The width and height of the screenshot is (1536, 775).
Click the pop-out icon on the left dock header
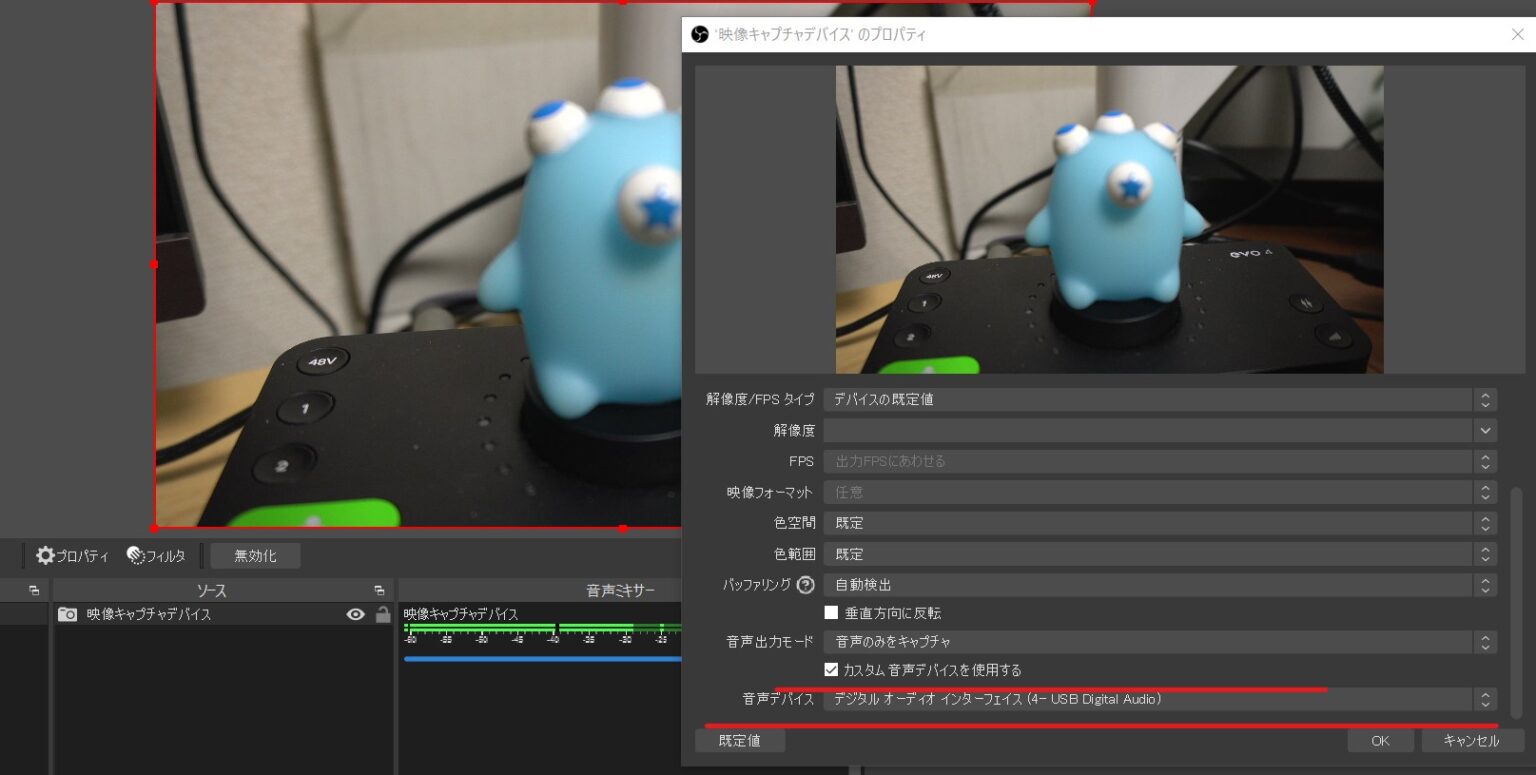(30, 590)
